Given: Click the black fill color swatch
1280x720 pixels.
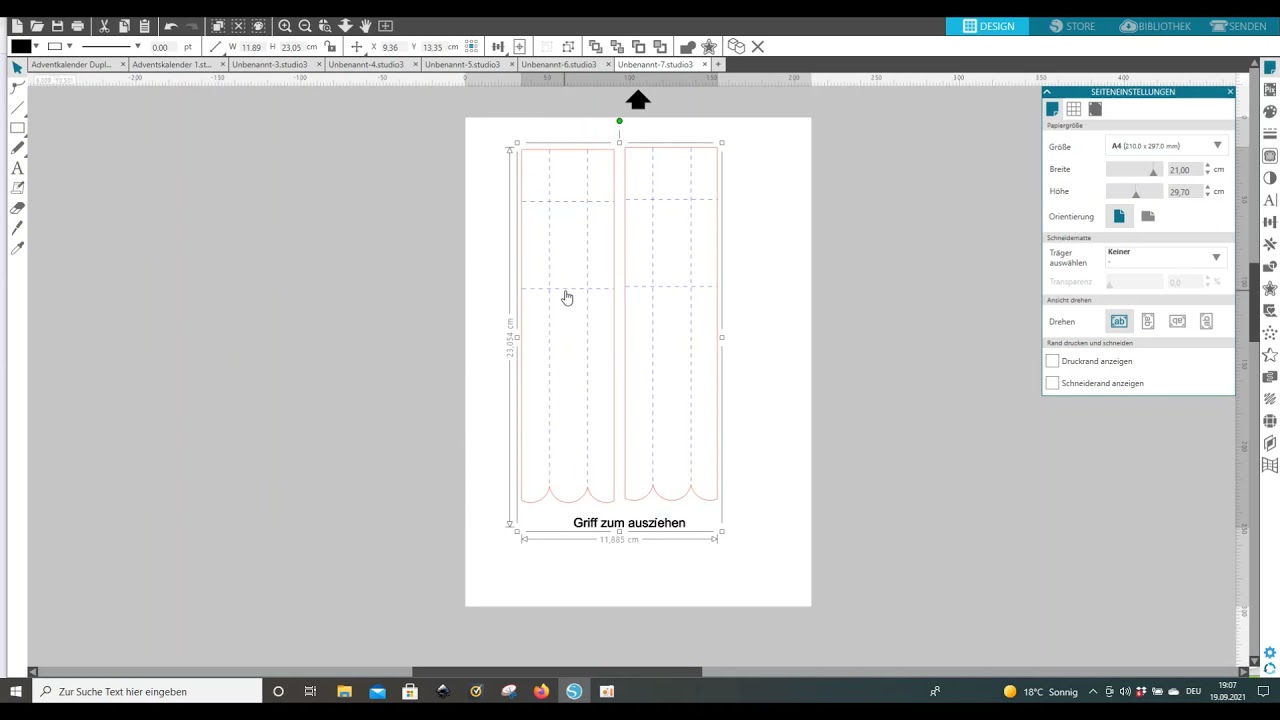Looking at the screenshot, I should (21, 47).
